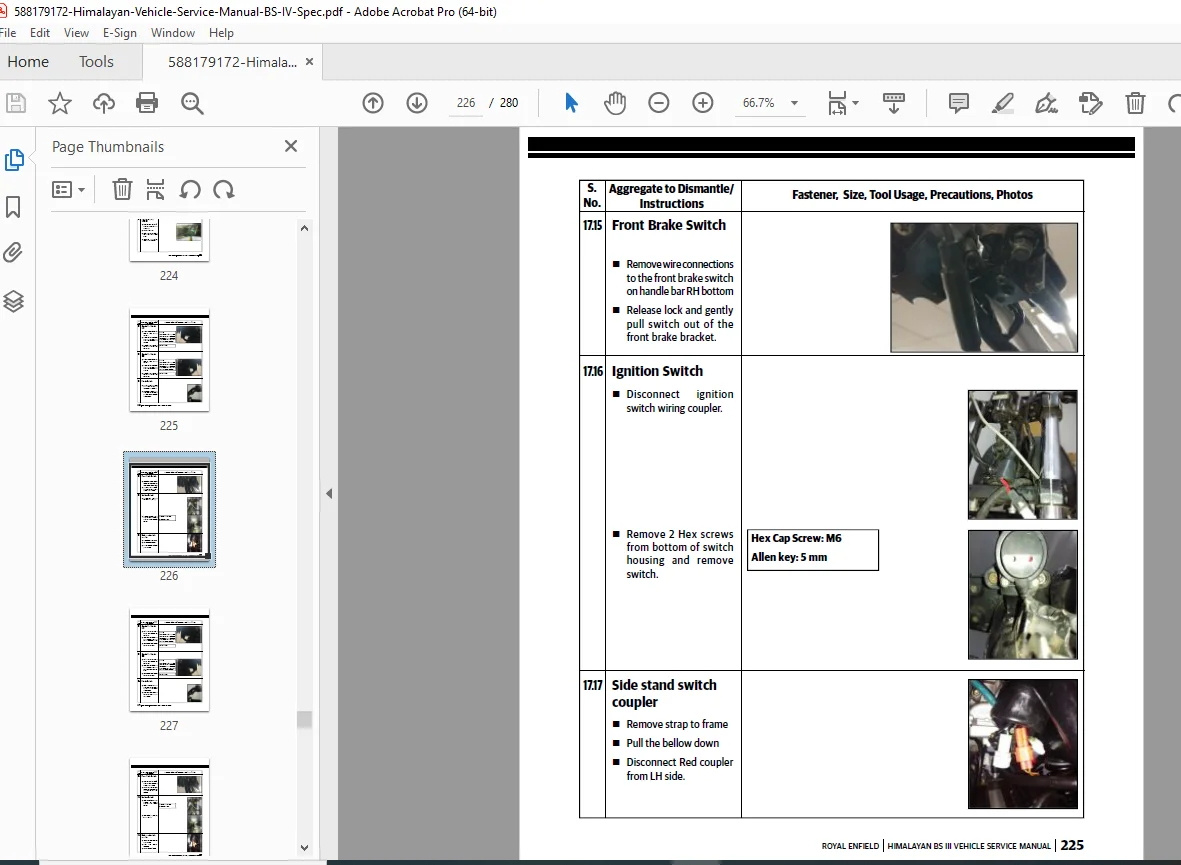Open the Bookmarks sidebar panel
The width and height of the screenshot is (1181, 865).
point(13,207)
